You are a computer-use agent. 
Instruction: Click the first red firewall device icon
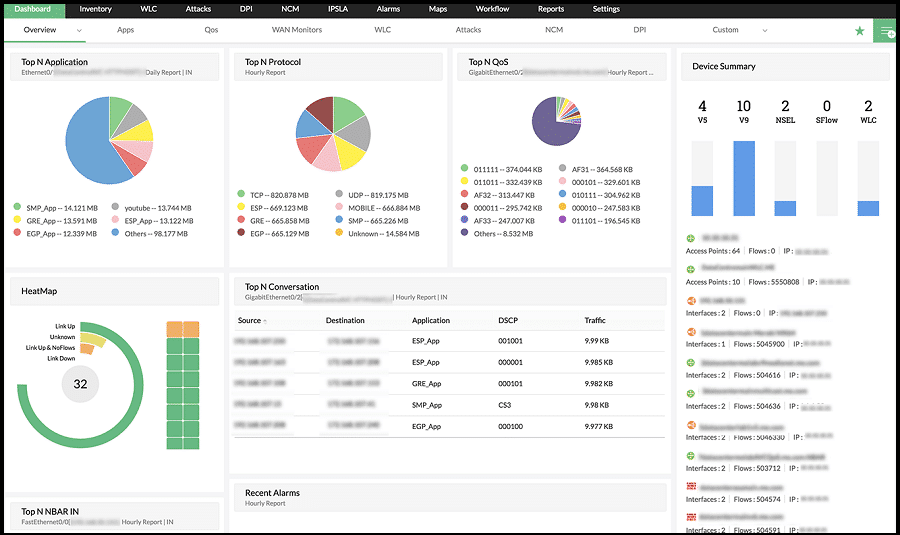691,486
